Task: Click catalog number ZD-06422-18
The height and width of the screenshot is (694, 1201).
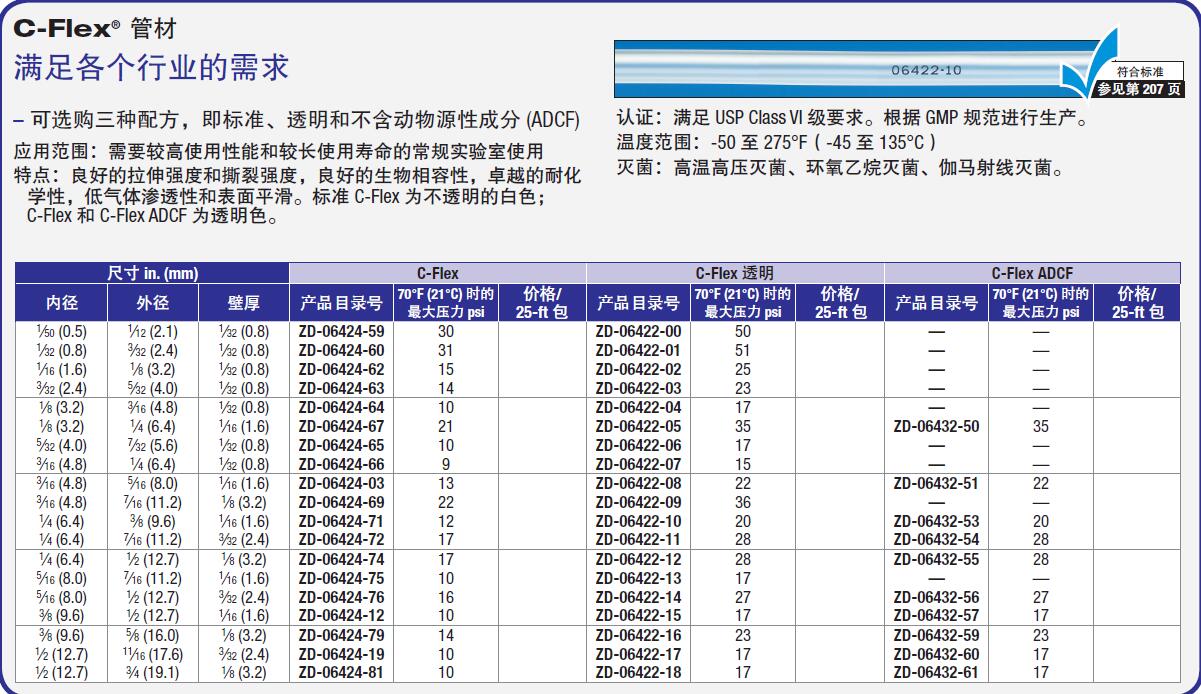Action: click(x=638, y=673)
